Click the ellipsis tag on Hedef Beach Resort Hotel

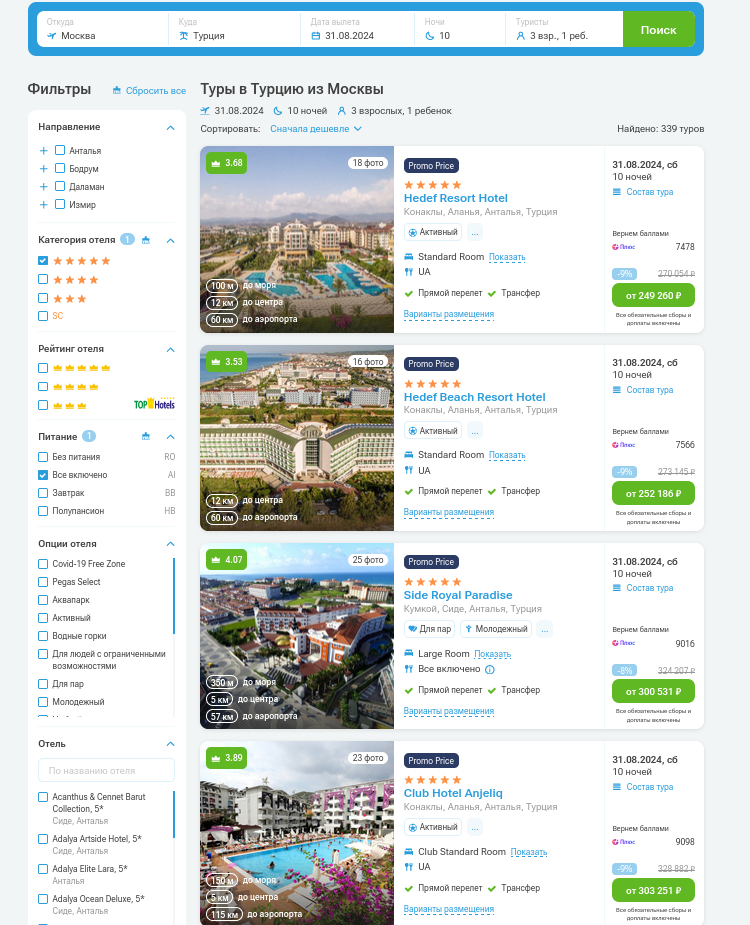click(x=474, y=431)
